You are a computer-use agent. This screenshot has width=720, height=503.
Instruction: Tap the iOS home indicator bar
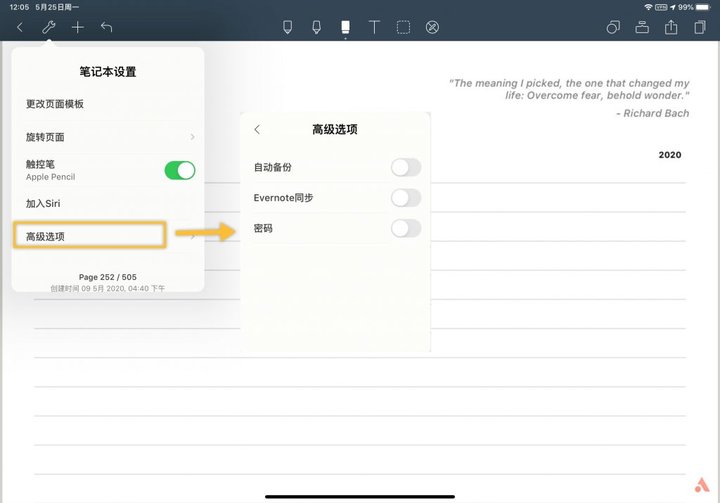360,496
